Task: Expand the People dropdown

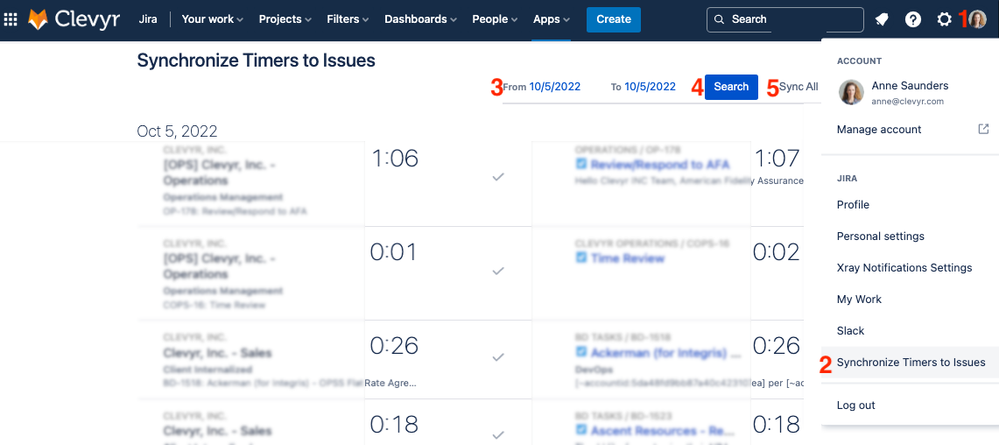Action: (x=495, y=19)
